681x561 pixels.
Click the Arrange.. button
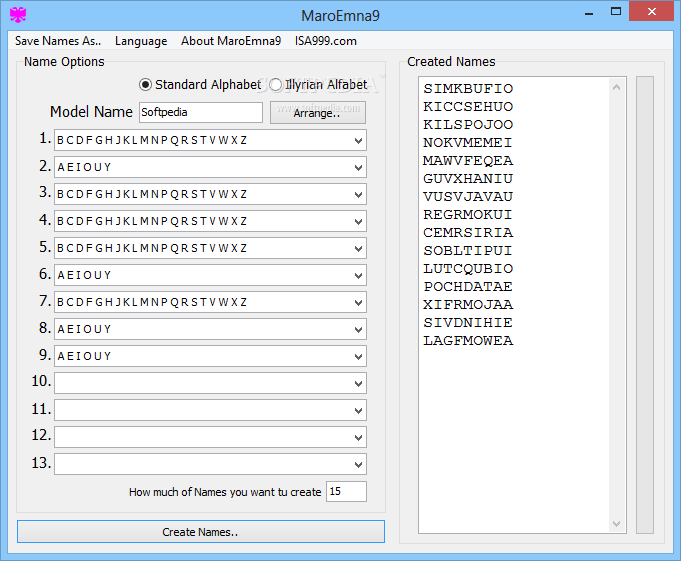coord(317,112)
